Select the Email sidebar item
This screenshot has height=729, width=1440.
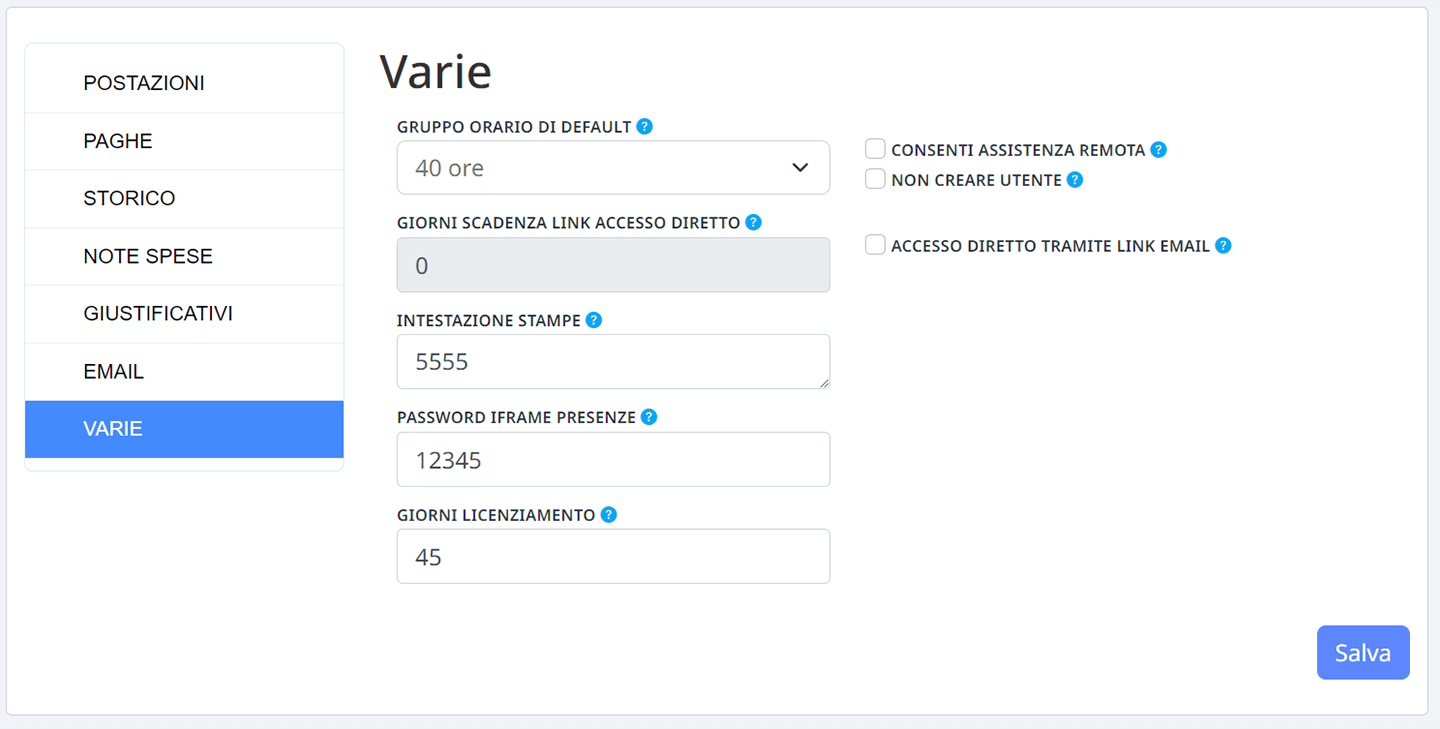184,372
